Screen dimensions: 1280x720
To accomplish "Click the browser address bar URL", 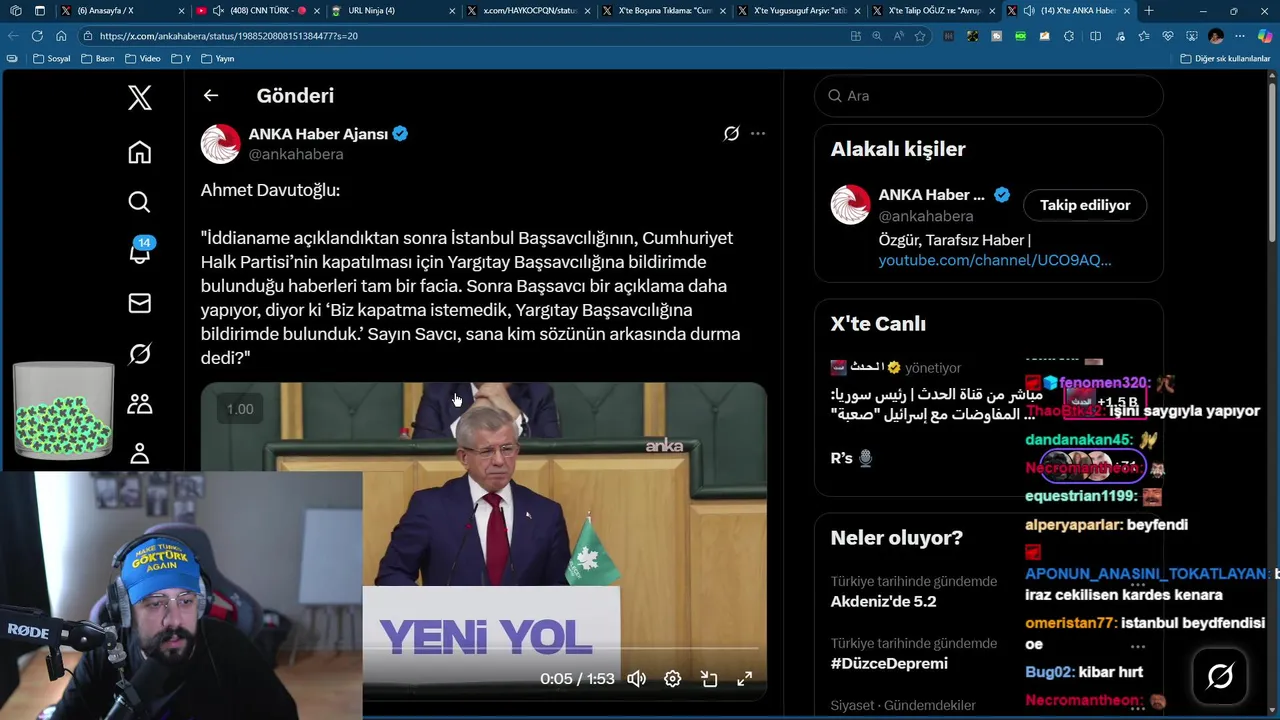I will (229, 36).
